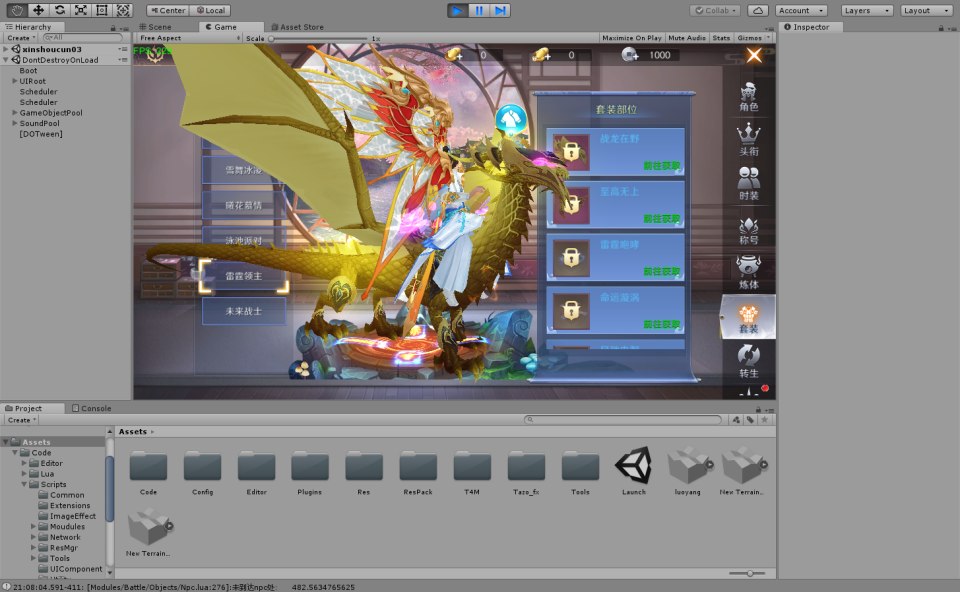Screen dimensions: 960x592
Task: Toggle Play mode
Action: 457,10
